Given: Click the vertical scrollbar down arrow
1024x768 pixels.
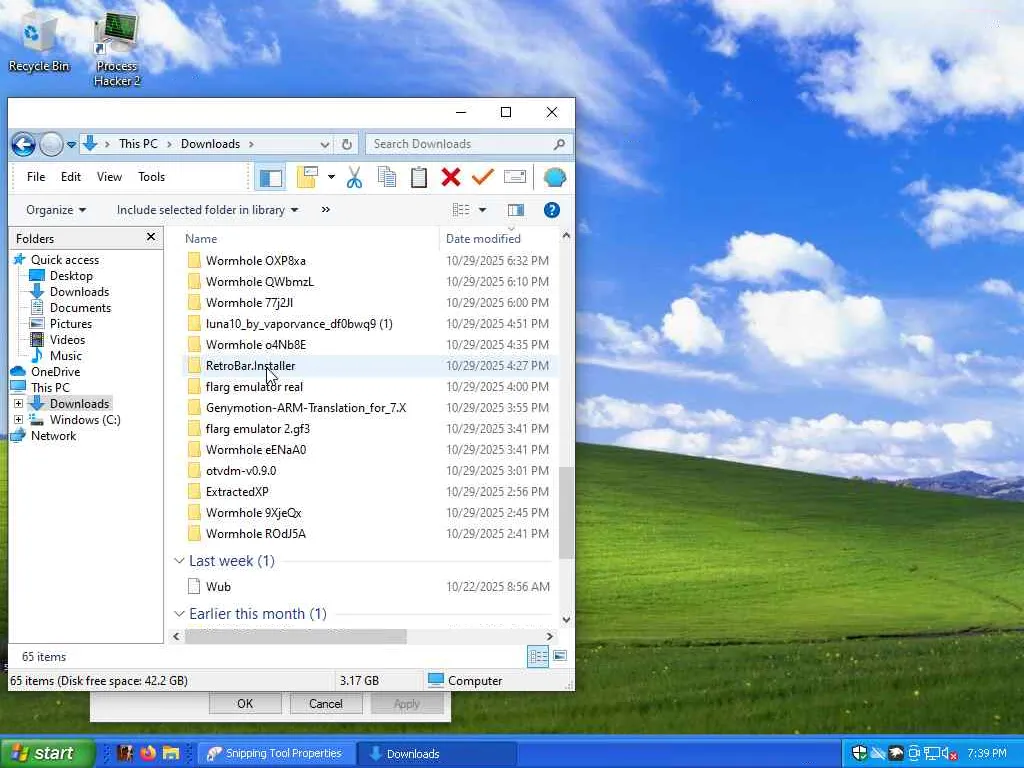Looking at the screenshot, I should [x=566, y=619].
